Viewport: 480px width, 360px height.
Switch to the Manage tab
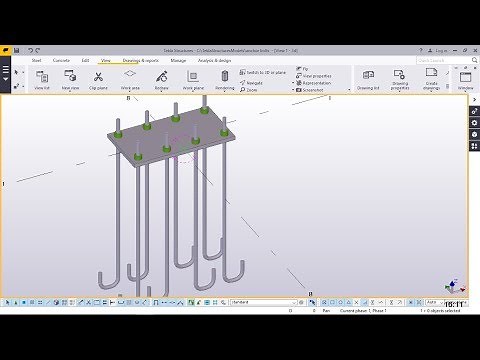point(178,60)
